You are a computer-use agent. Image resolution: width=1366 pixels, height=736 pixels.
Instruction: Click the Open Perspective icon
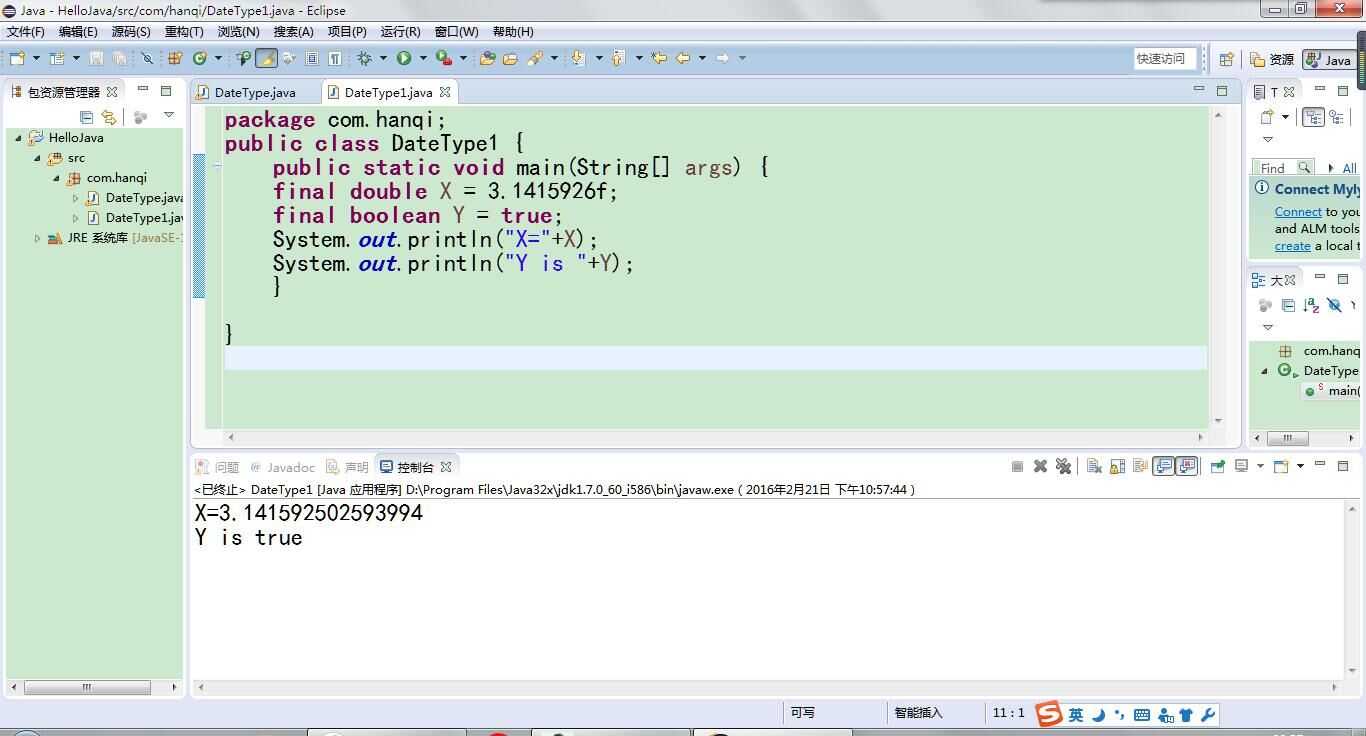pyautogui.click(x=1226, y=59)
